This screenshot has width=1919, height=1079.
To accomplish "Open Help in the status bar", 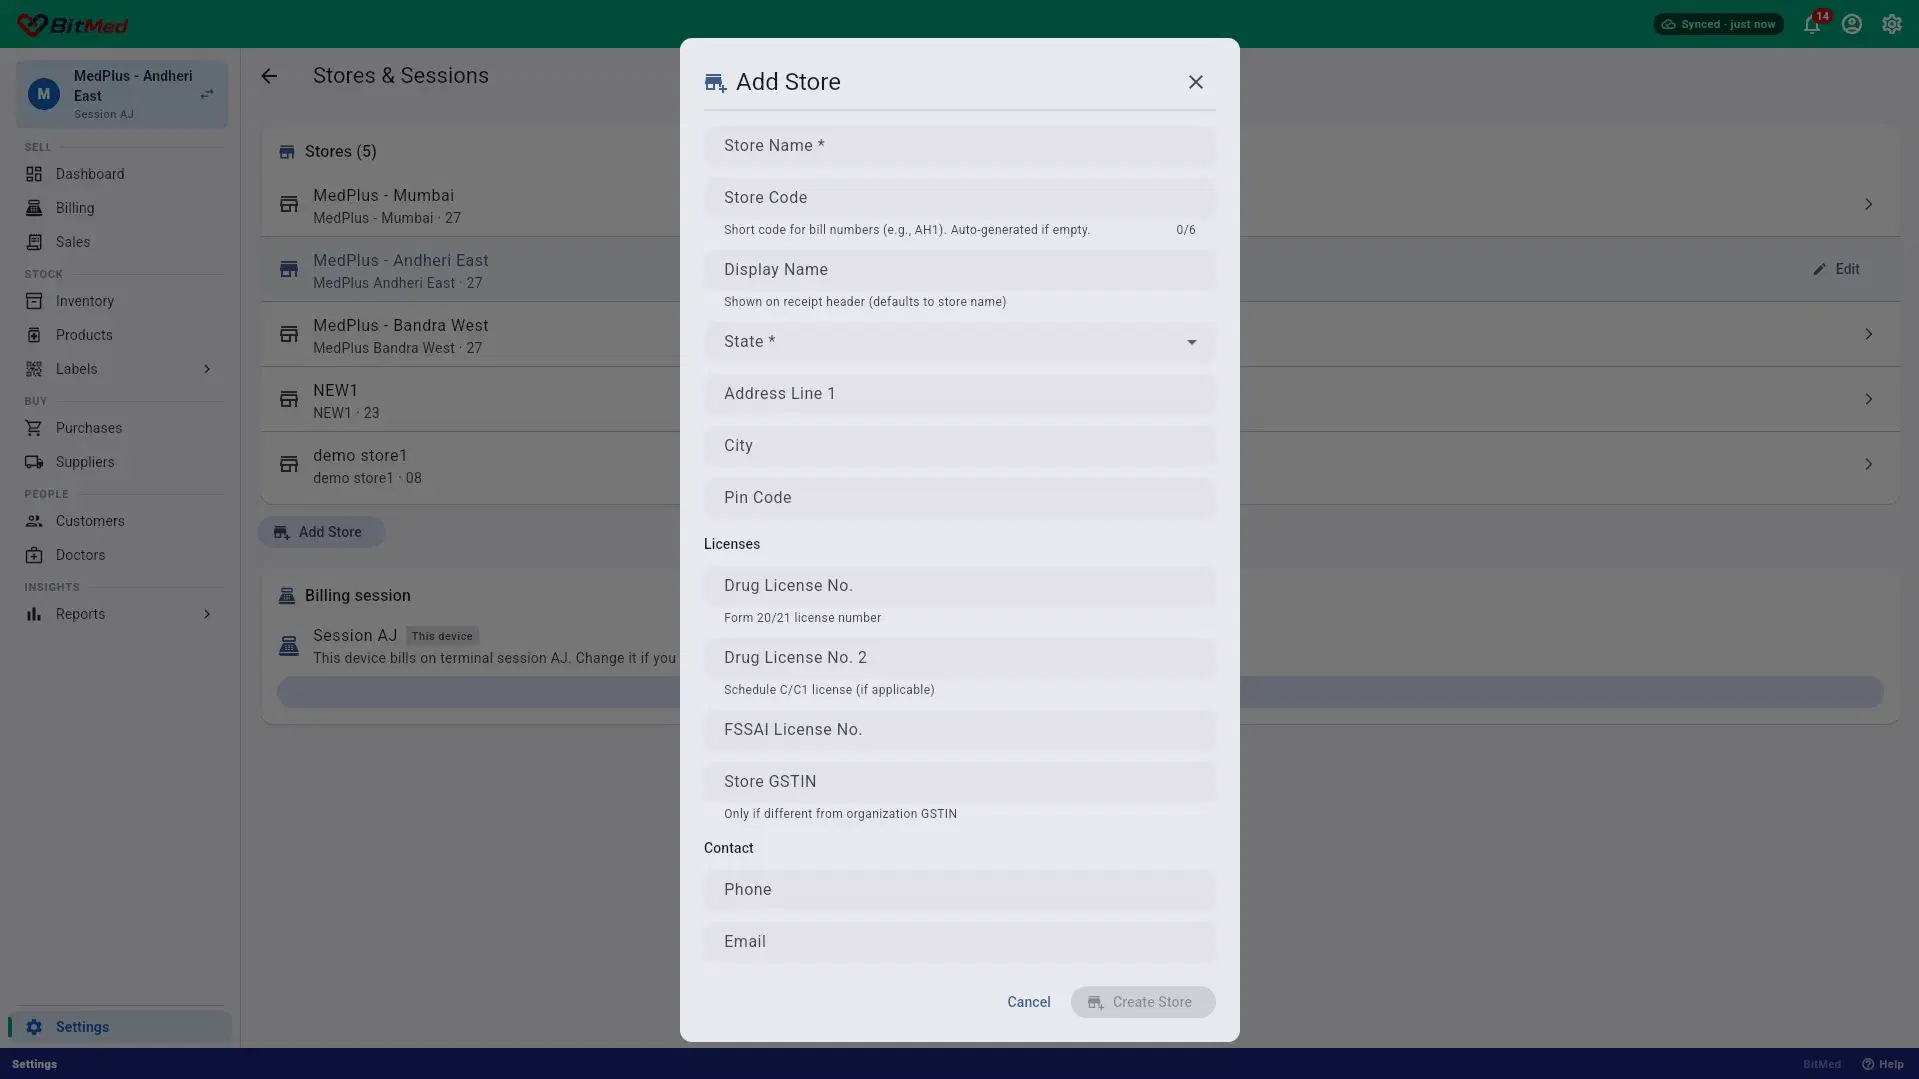I will click(1882, 1064).
